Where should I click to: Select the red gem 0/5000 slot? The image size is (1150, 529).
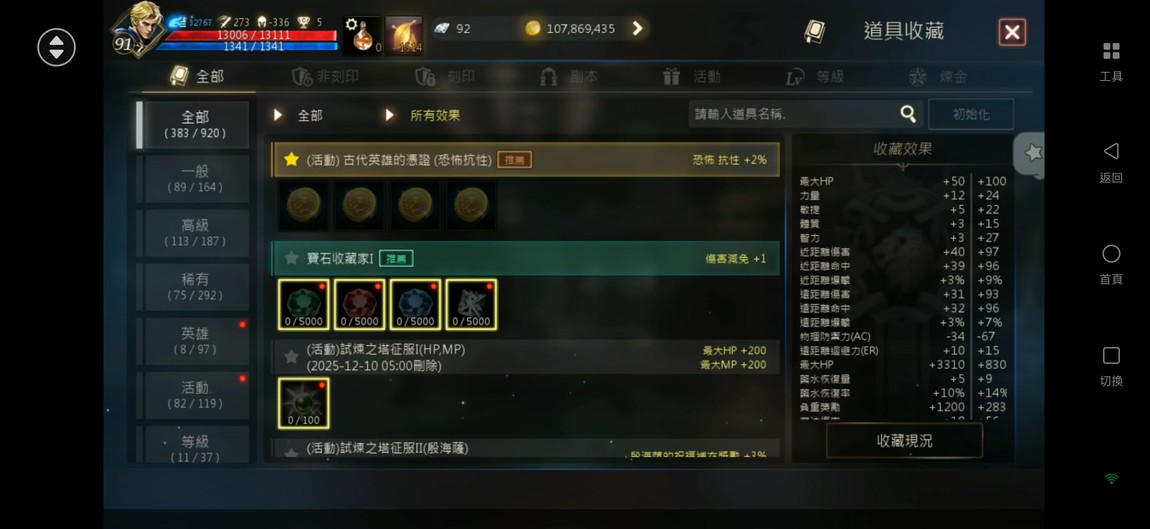(359, 304)
